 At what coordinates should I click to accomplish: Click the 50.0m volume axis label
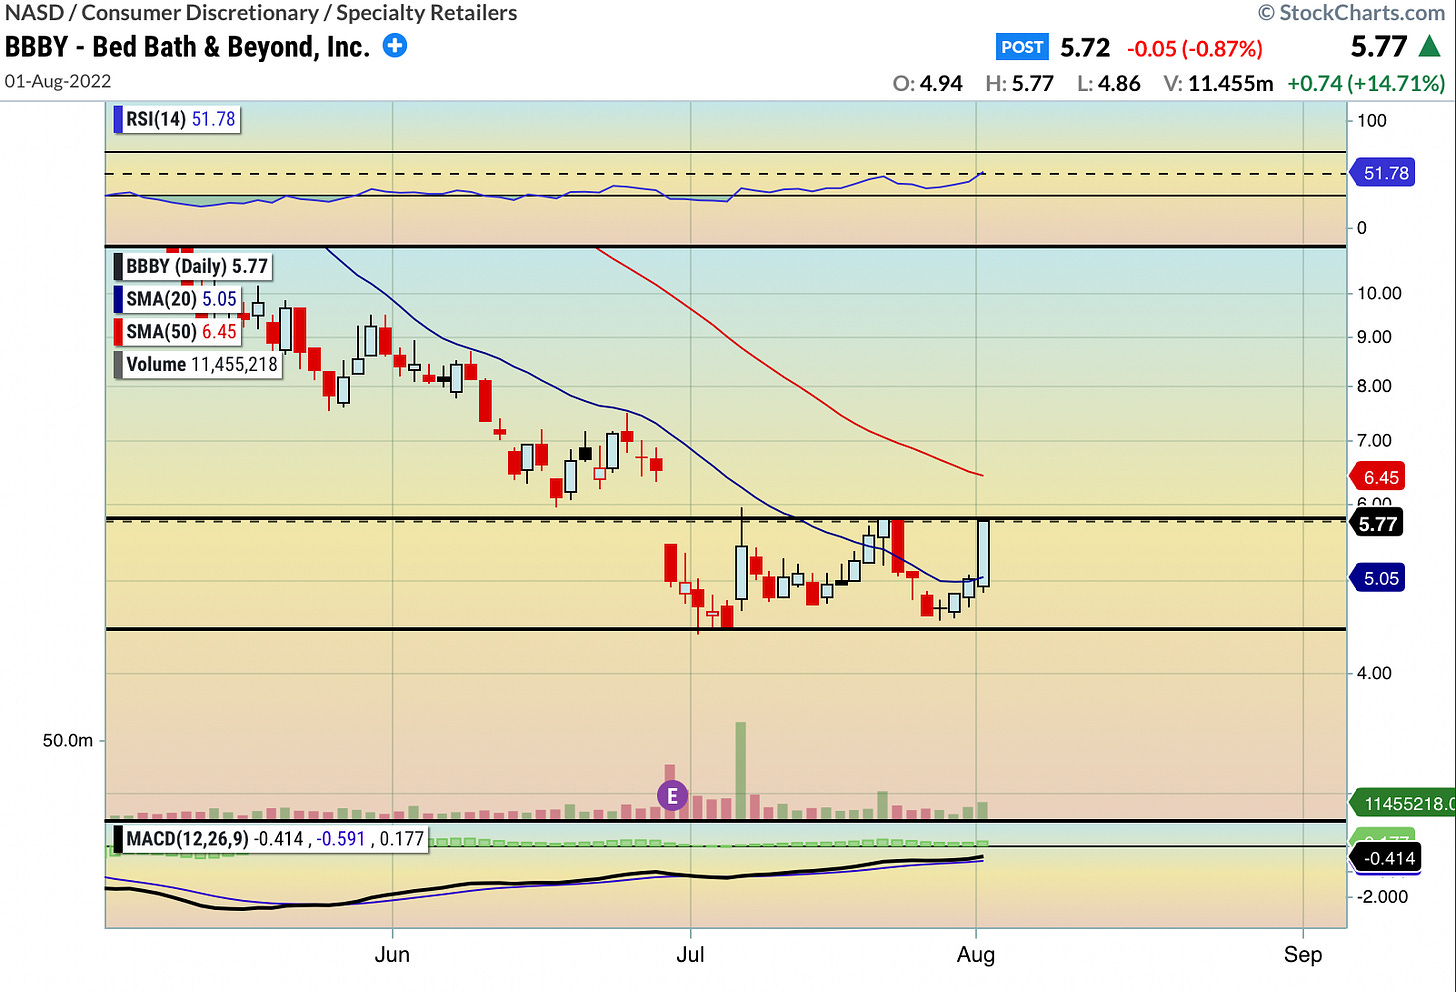point(67,741)
